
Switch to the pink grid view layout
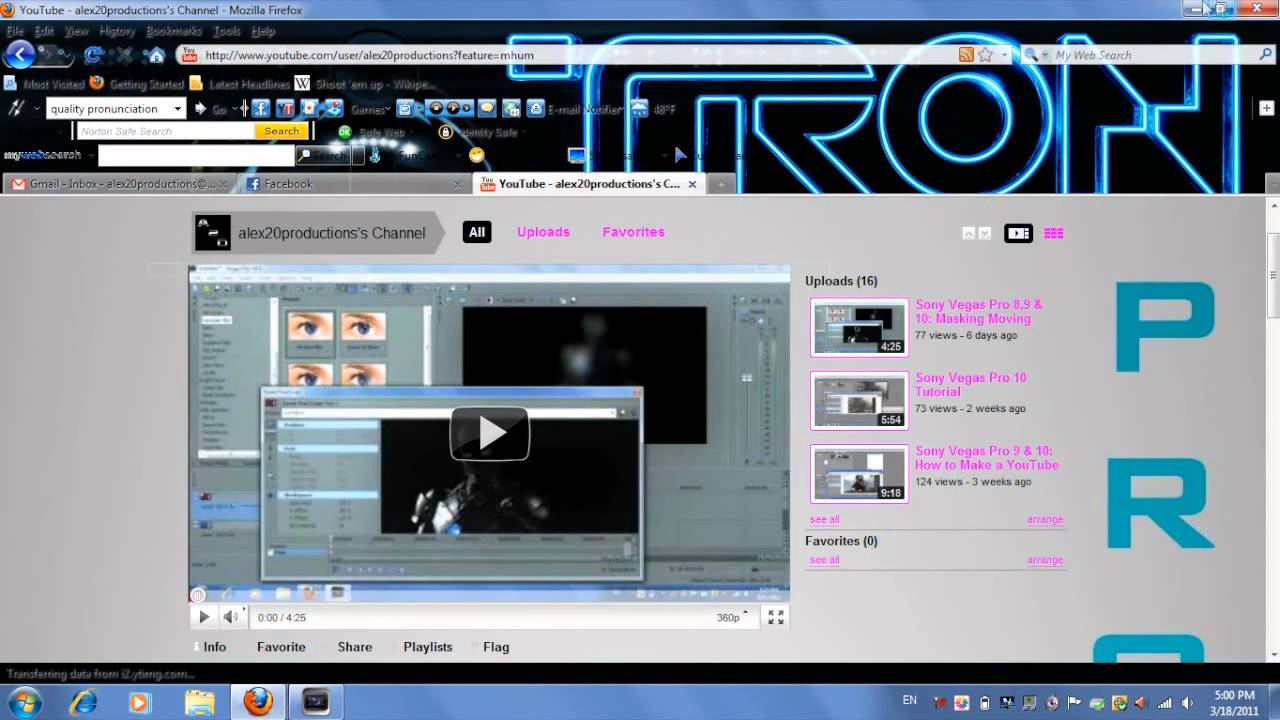tap(1053, 233)
